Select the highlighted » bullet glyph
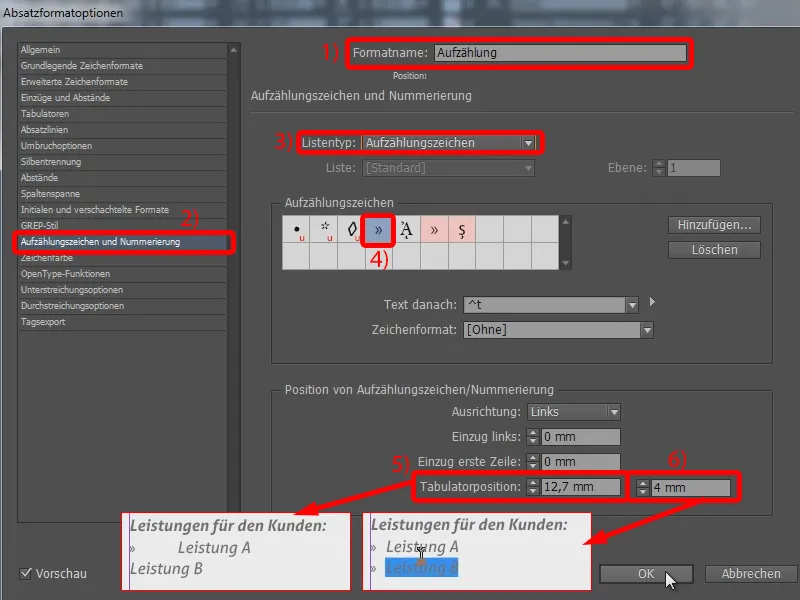The height and width of the screenshot is (600, 800). 378,230
